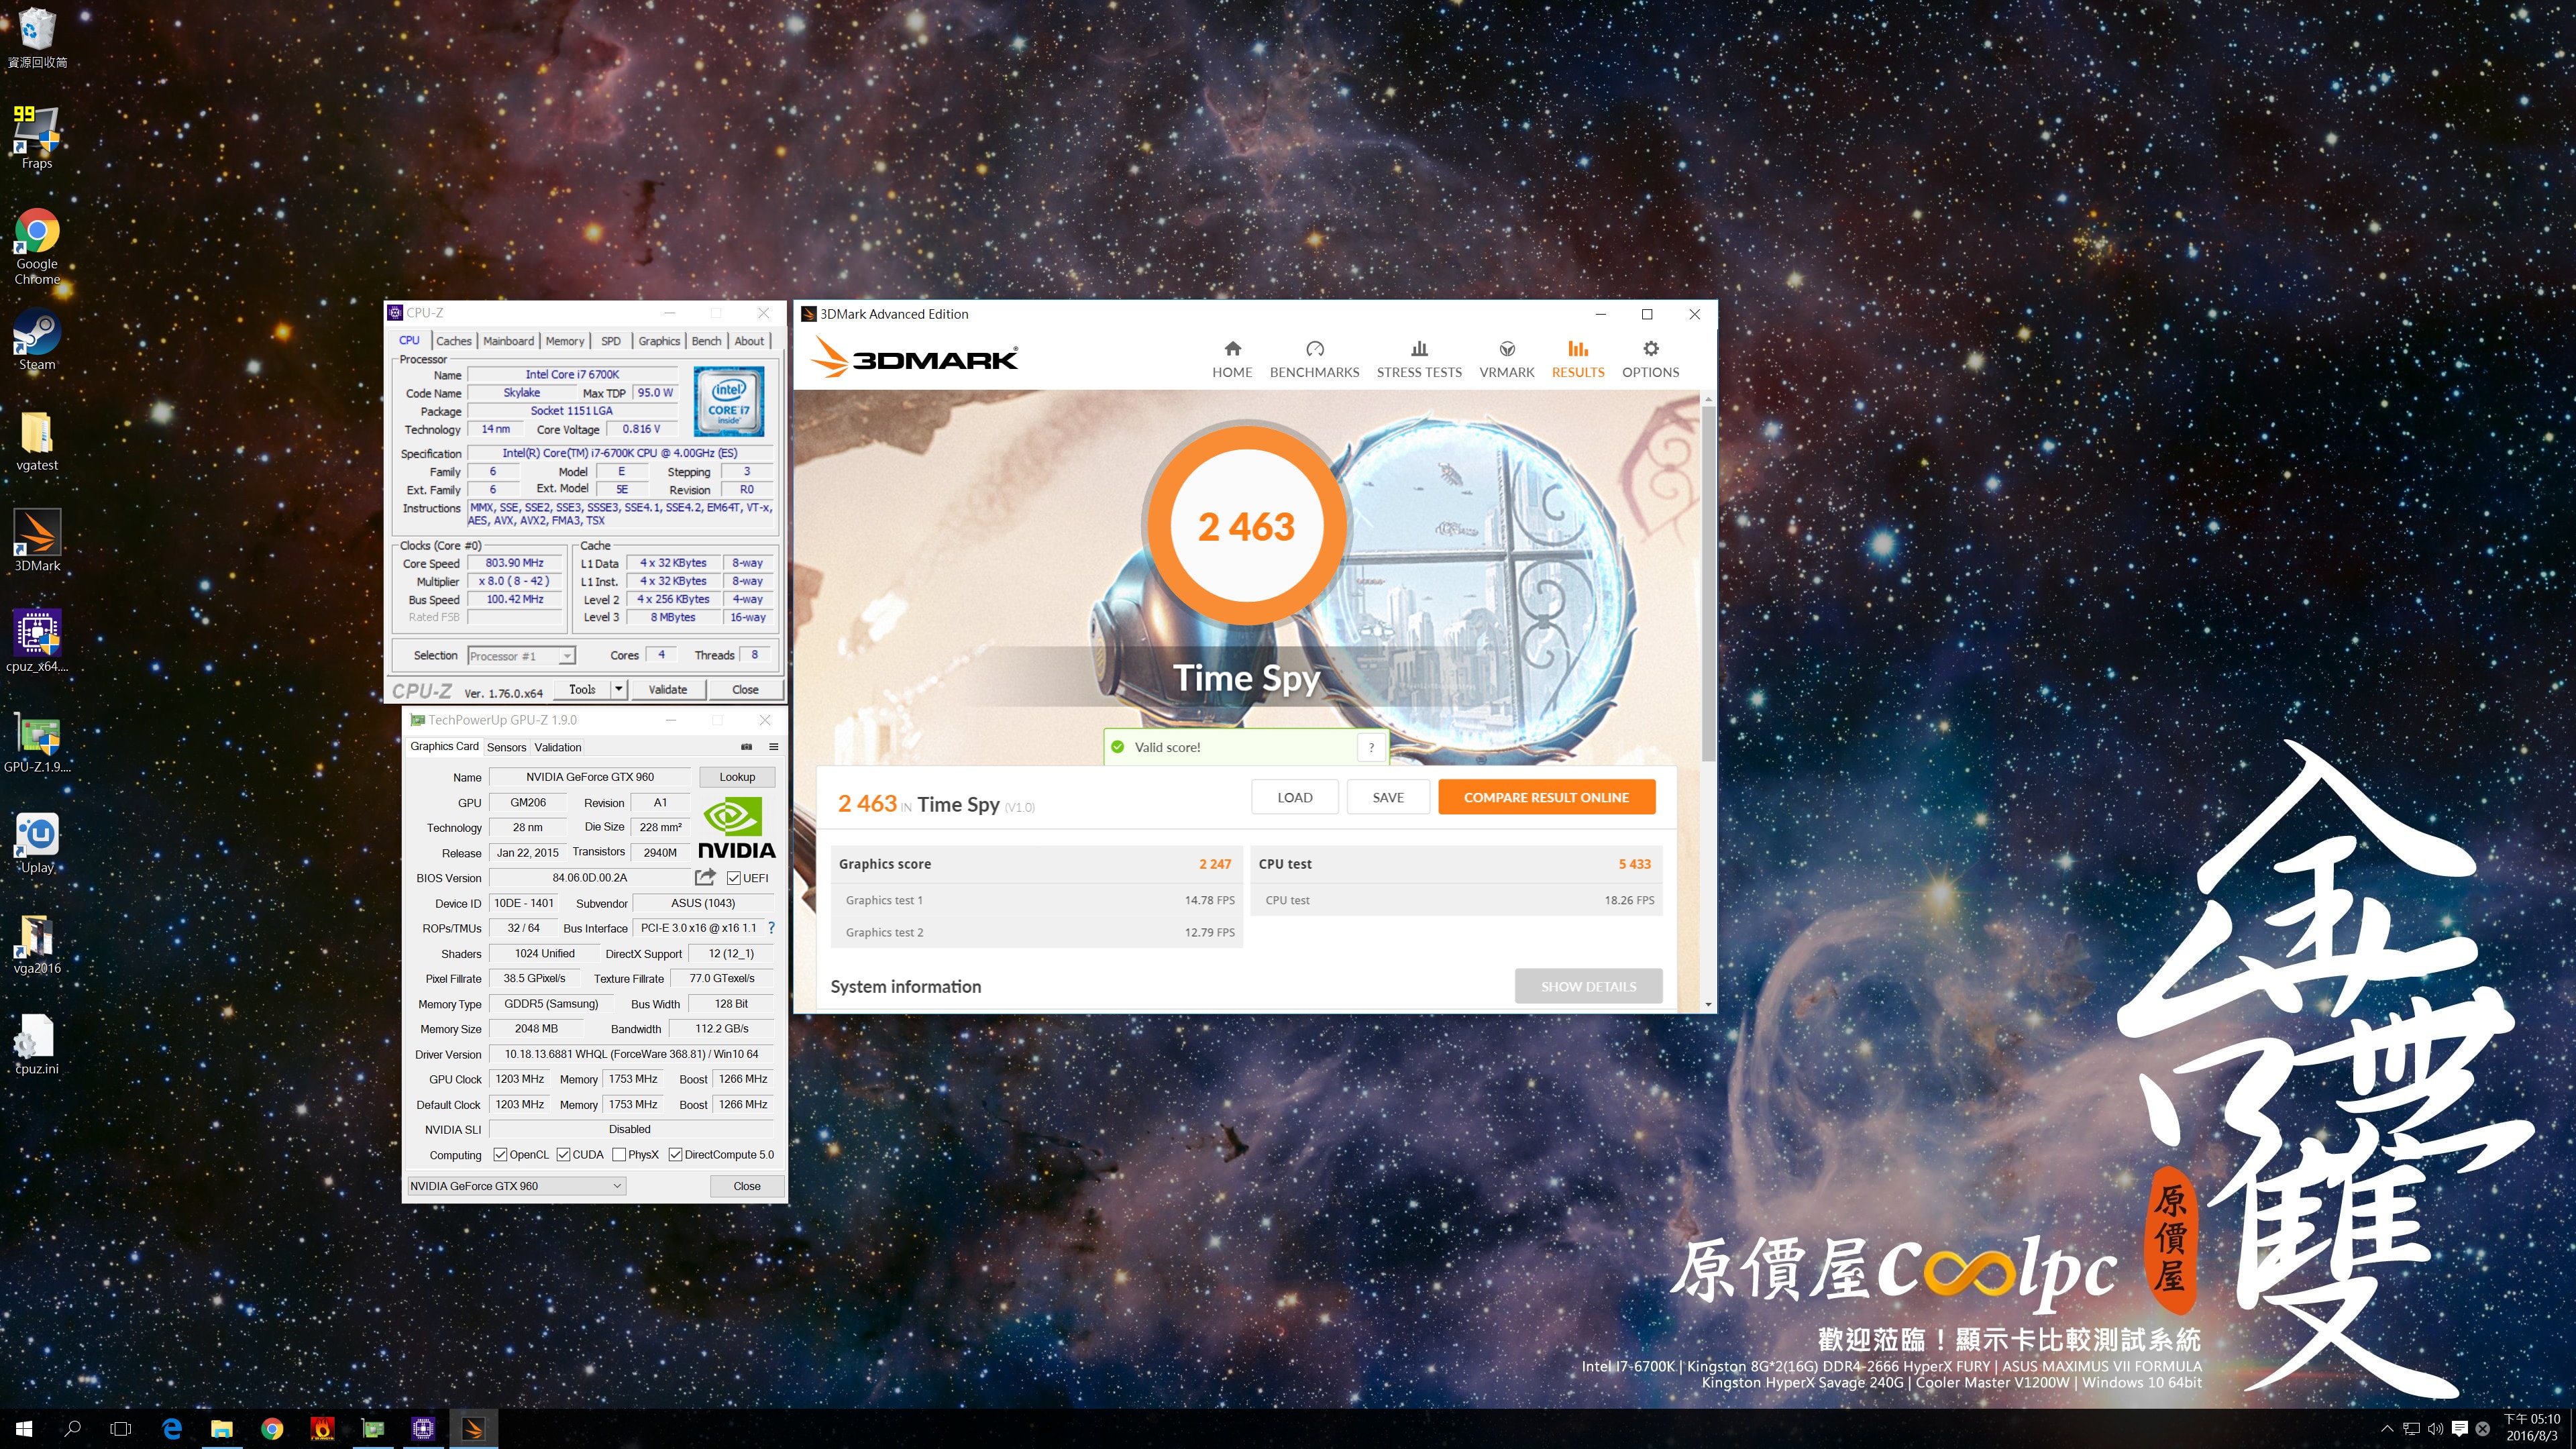Switch to CPU-Z SPD tab

click(x=611, y=341)
